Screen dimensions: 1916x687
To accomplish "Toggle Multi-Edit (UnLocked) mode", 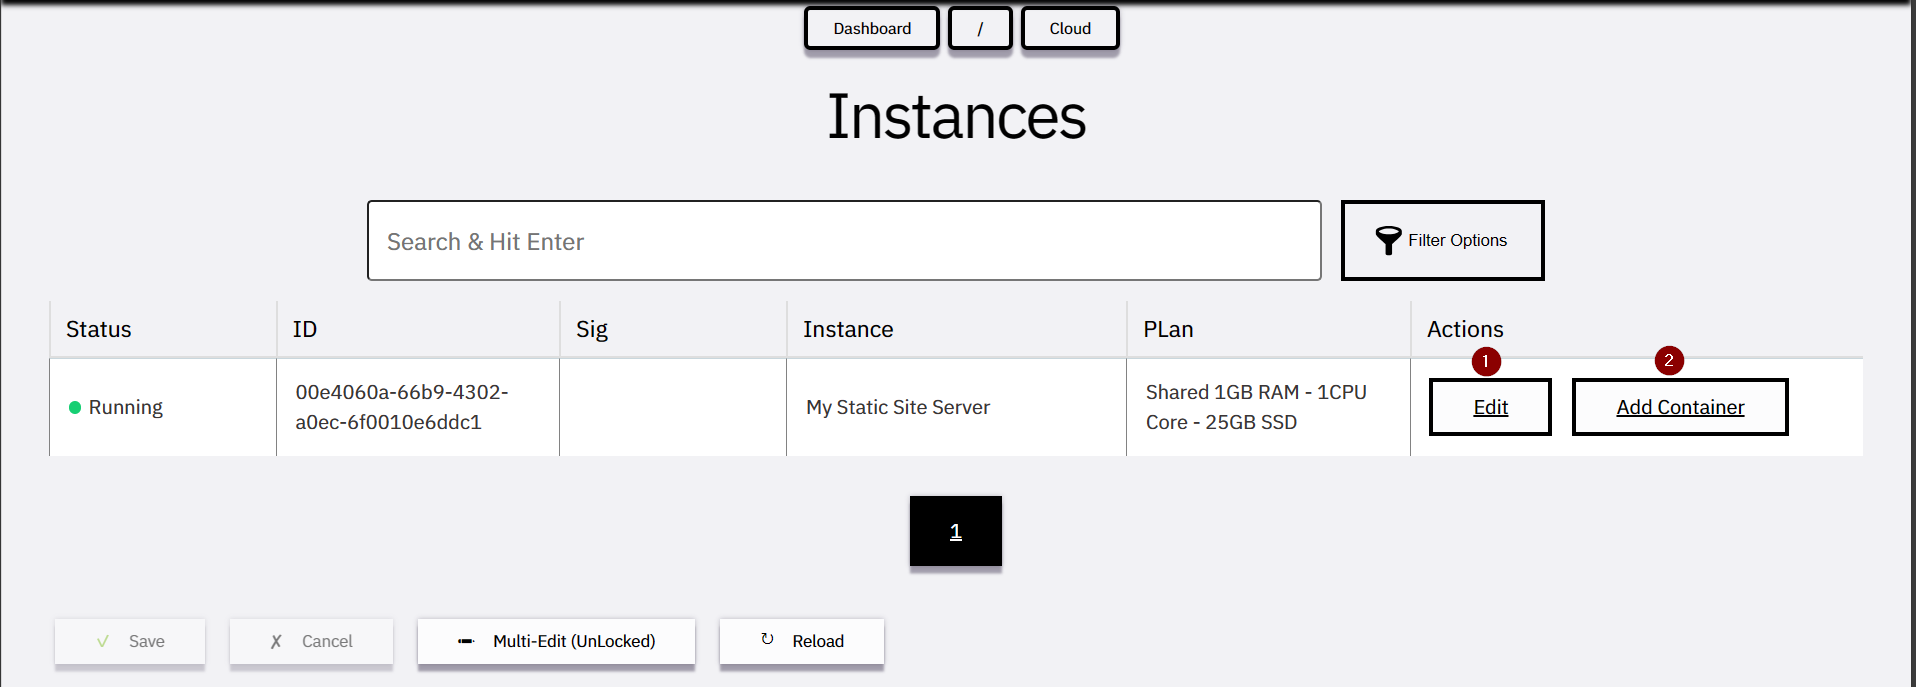I will (556, 641).
